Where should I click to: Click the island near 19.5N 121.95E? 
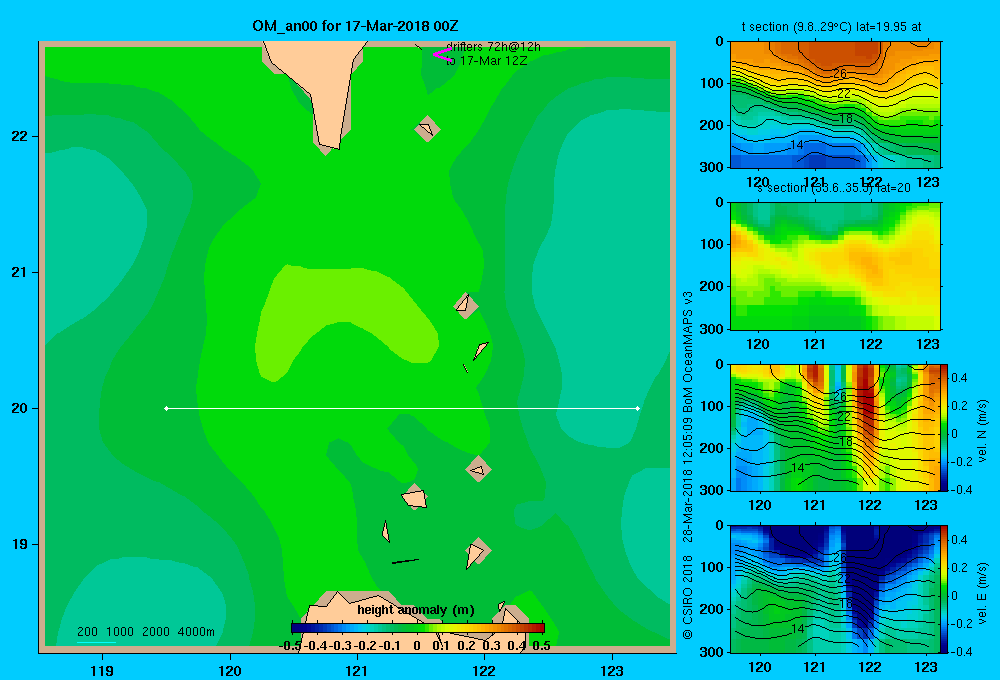pyautogui.click(x=478, y=469)
